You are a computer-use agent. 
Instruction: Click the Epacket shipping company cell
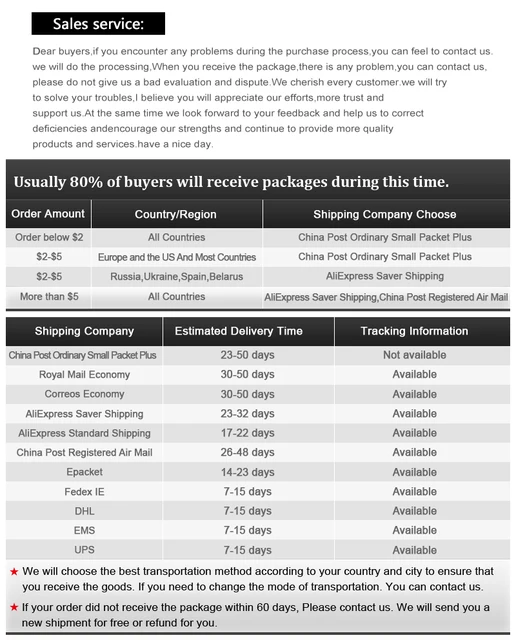click(x=84, y=472)
